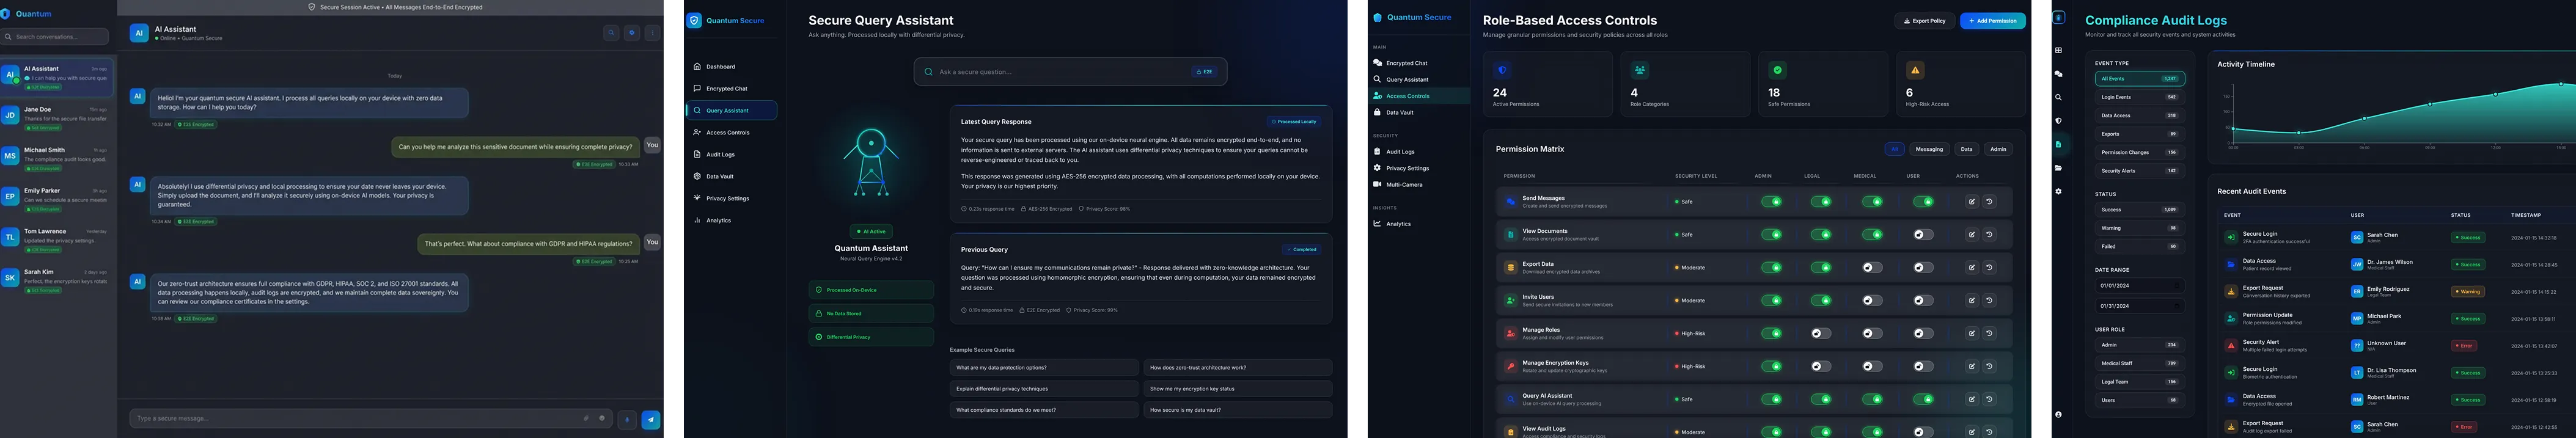This screenshot has height=438, width=2576.
Task: Click the edit icon in the Invite Users row
Action: pos(1971,301)
